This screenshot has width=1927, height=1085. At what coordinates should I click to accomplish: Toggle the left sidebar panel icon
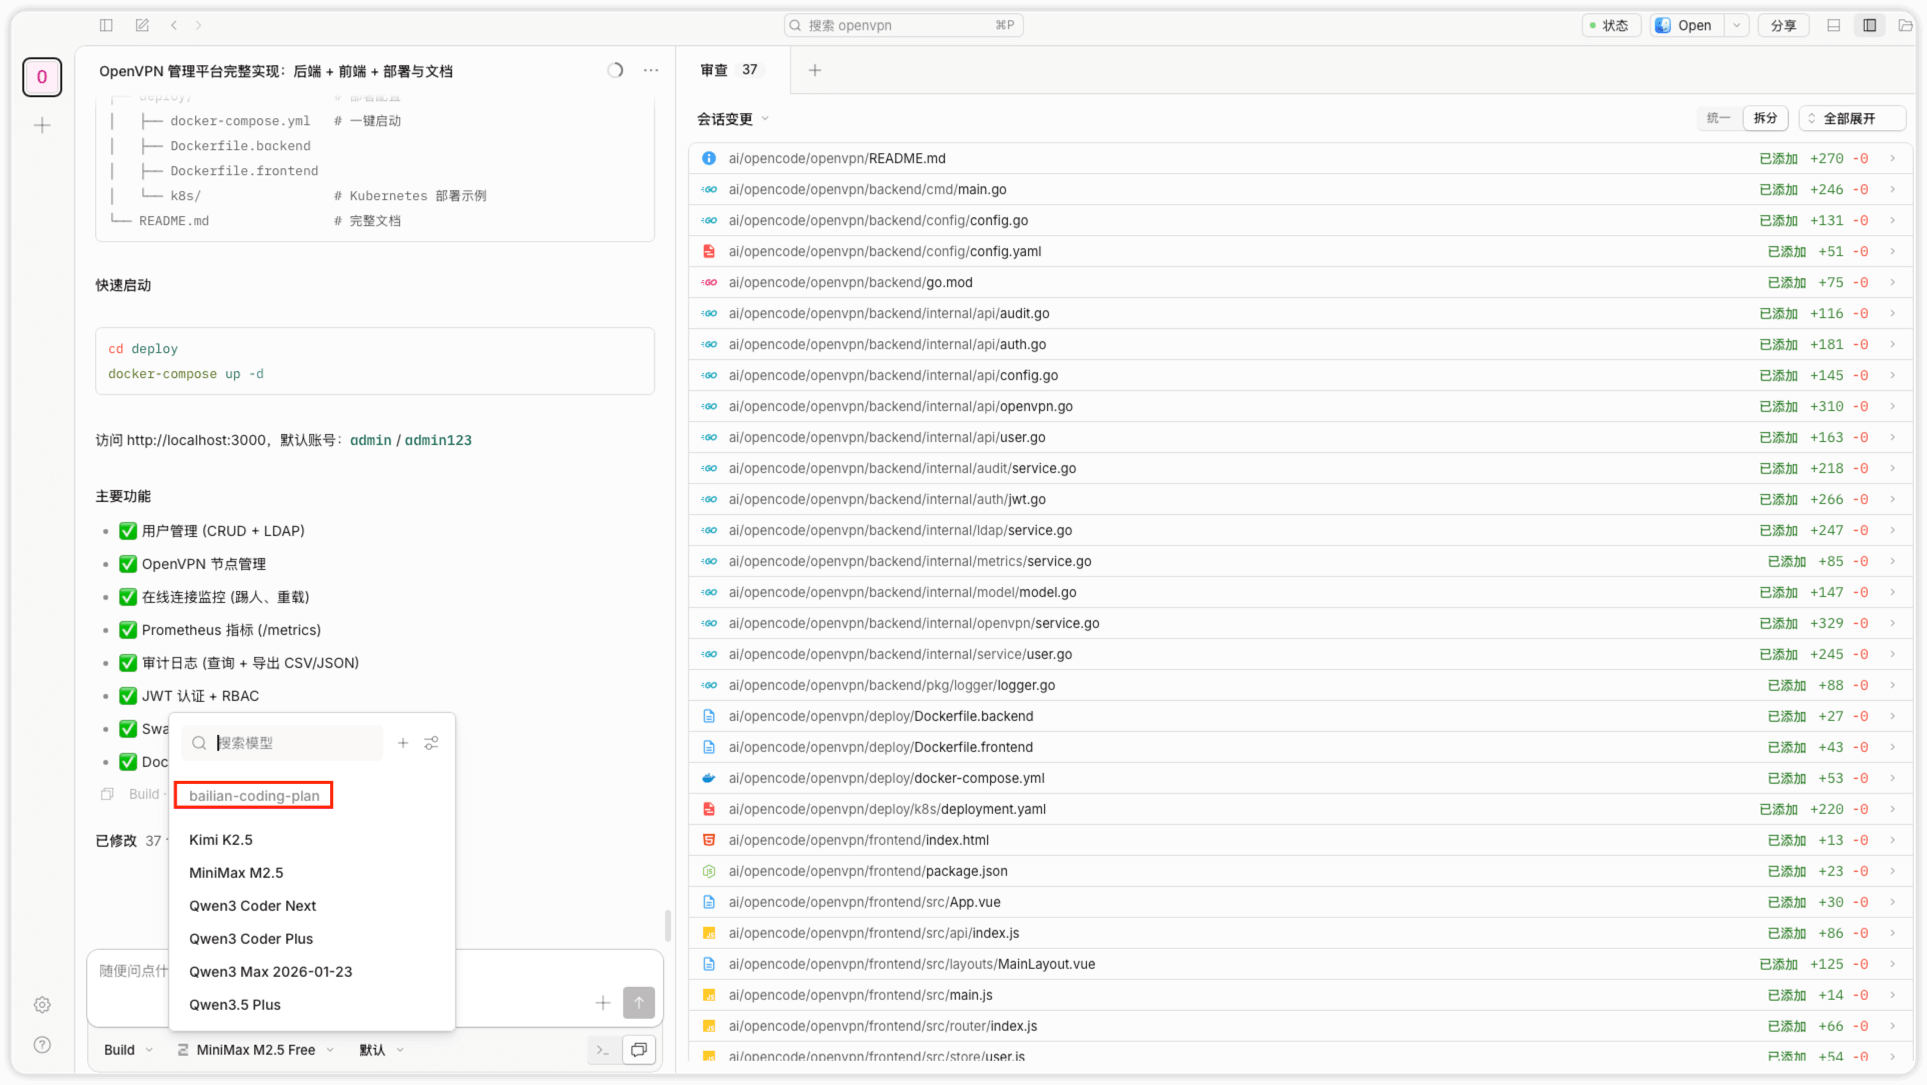click(106, 25)
